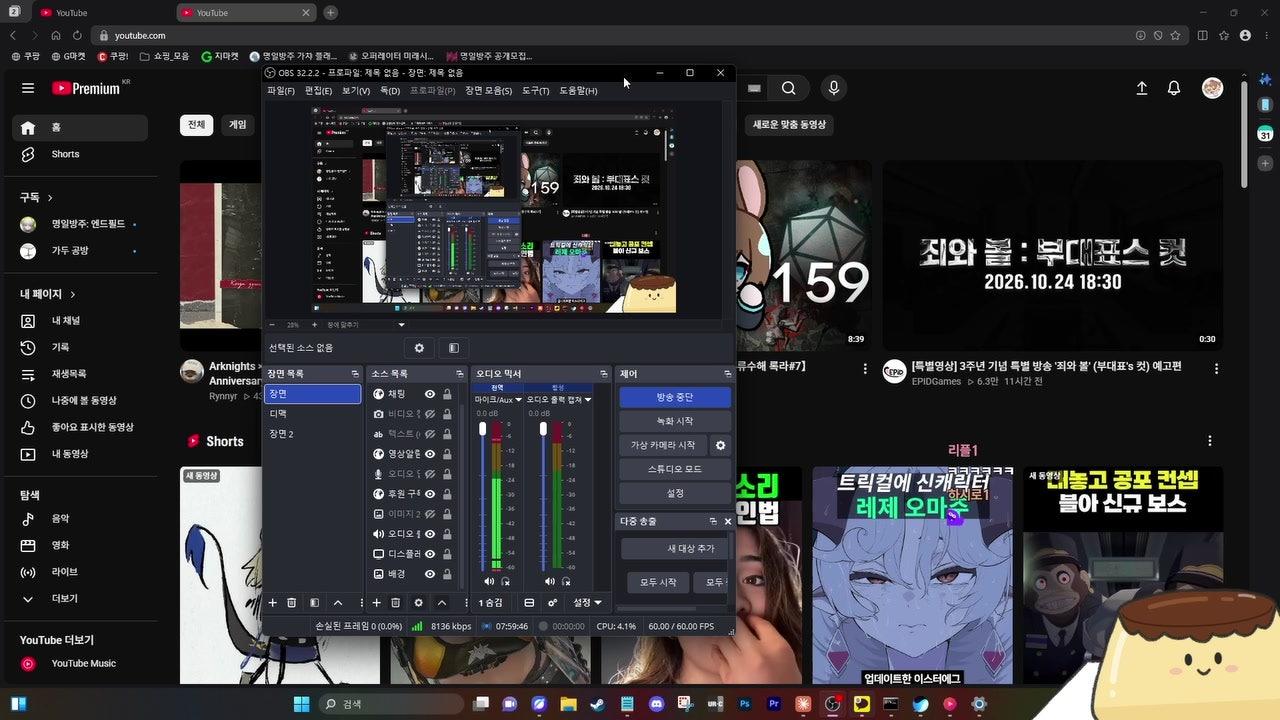Screen dimensions: 1280x720
Task: Click 새 대상 추가 button
Action: pos(676,549)
